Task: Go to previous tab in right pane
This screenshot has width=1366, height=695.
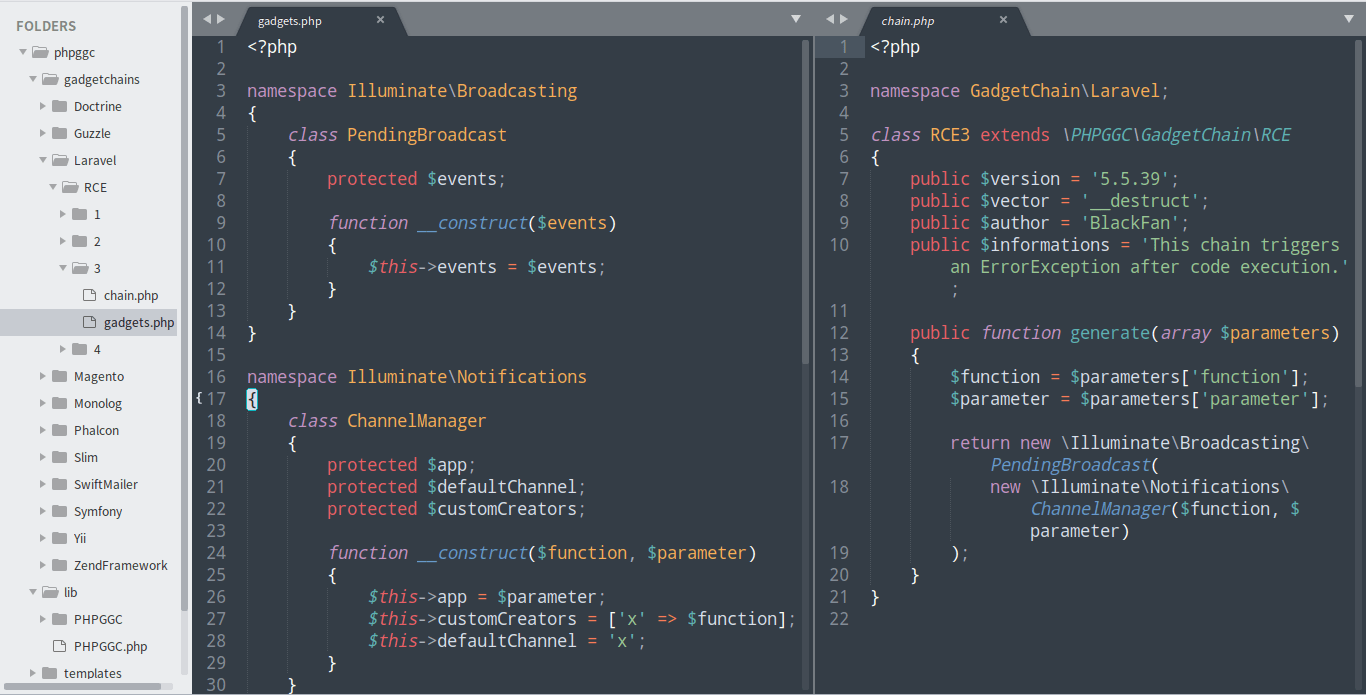Action: click(x=829, y=19)
